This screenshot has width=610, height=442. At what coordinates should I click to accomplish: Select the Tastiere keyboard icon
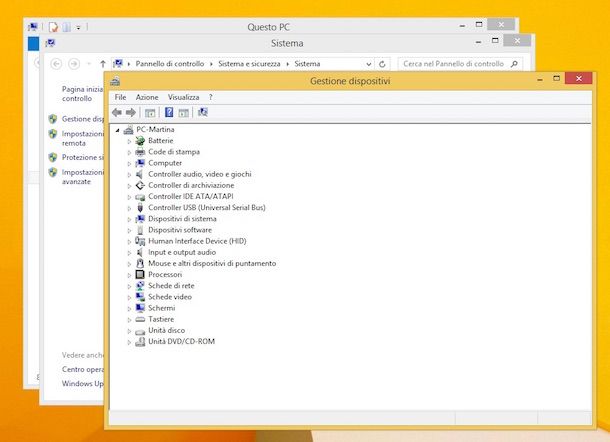pos(140,319)
